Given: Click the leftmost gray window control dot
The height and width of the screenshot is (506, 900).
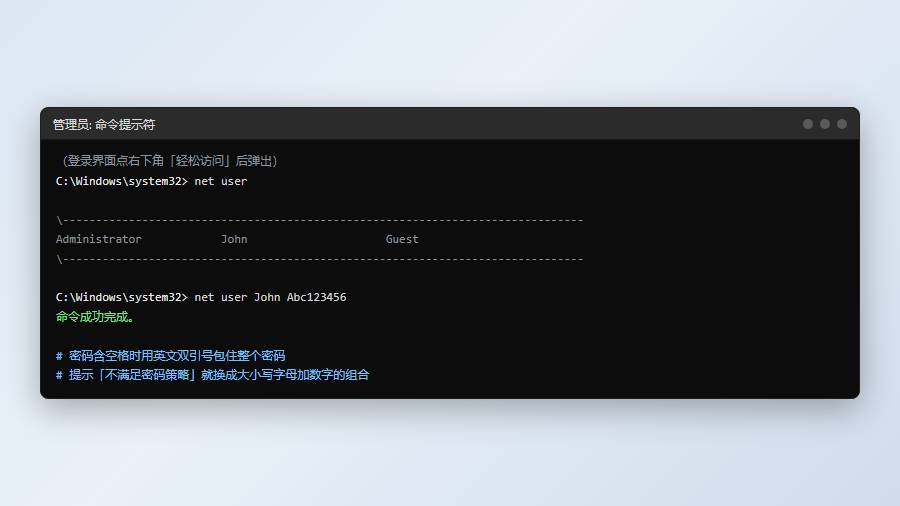Looking at the screenshot, I should tap(808, 124).
